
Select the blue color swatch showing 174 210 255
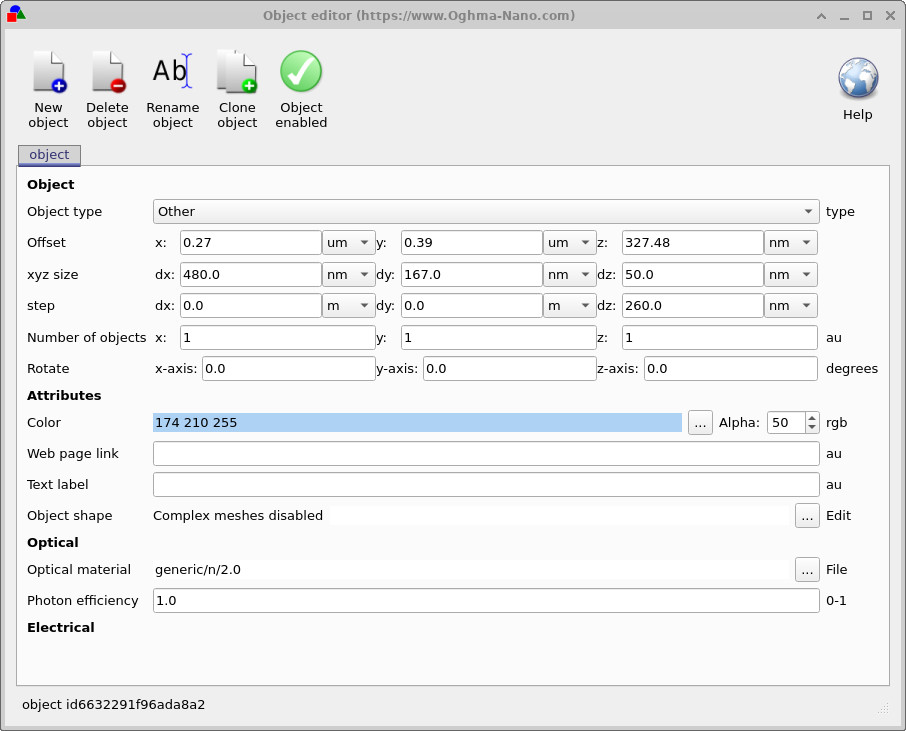416,422
